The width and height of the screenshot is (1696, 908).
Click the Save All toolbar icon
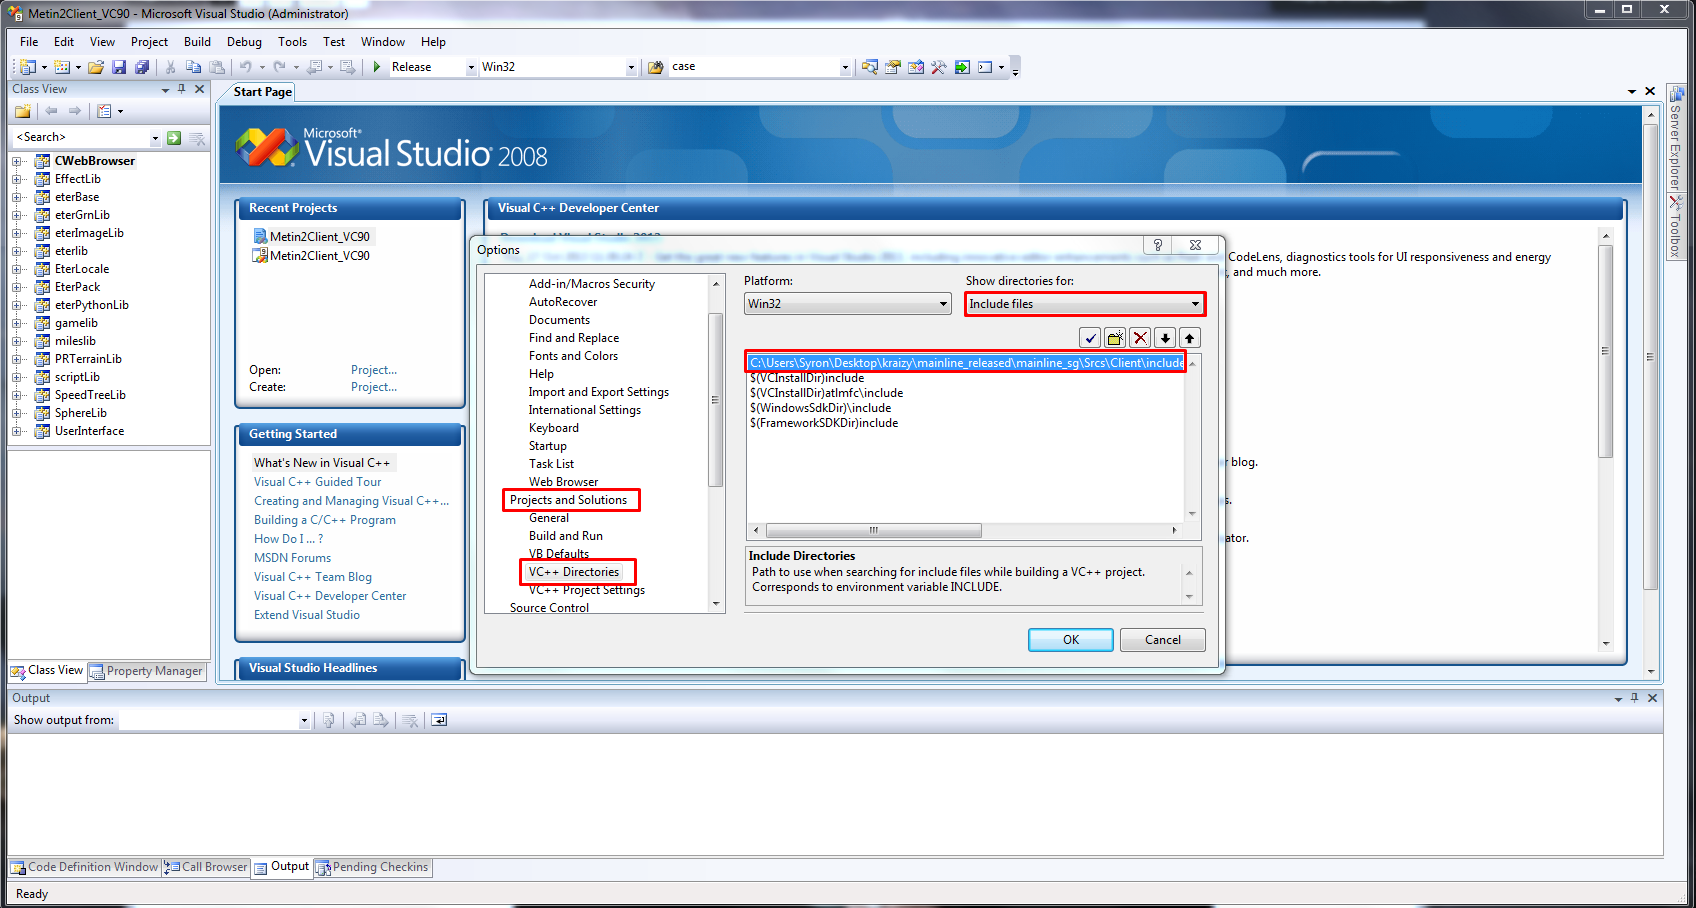(x=142, y=67)
